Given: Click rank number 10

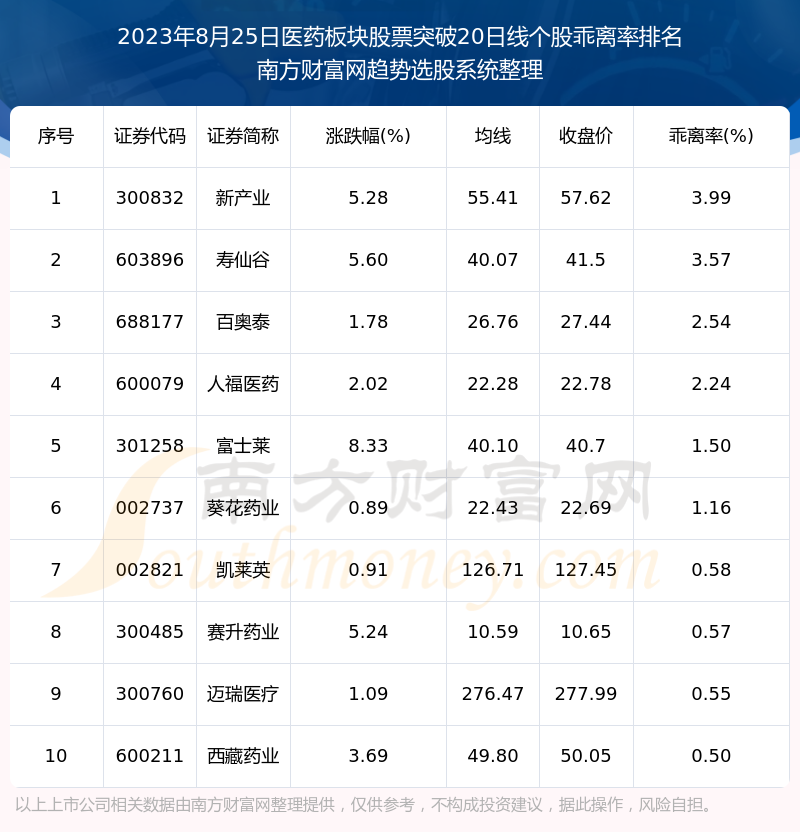Looking at the screenshot, I should click(56, 756).
